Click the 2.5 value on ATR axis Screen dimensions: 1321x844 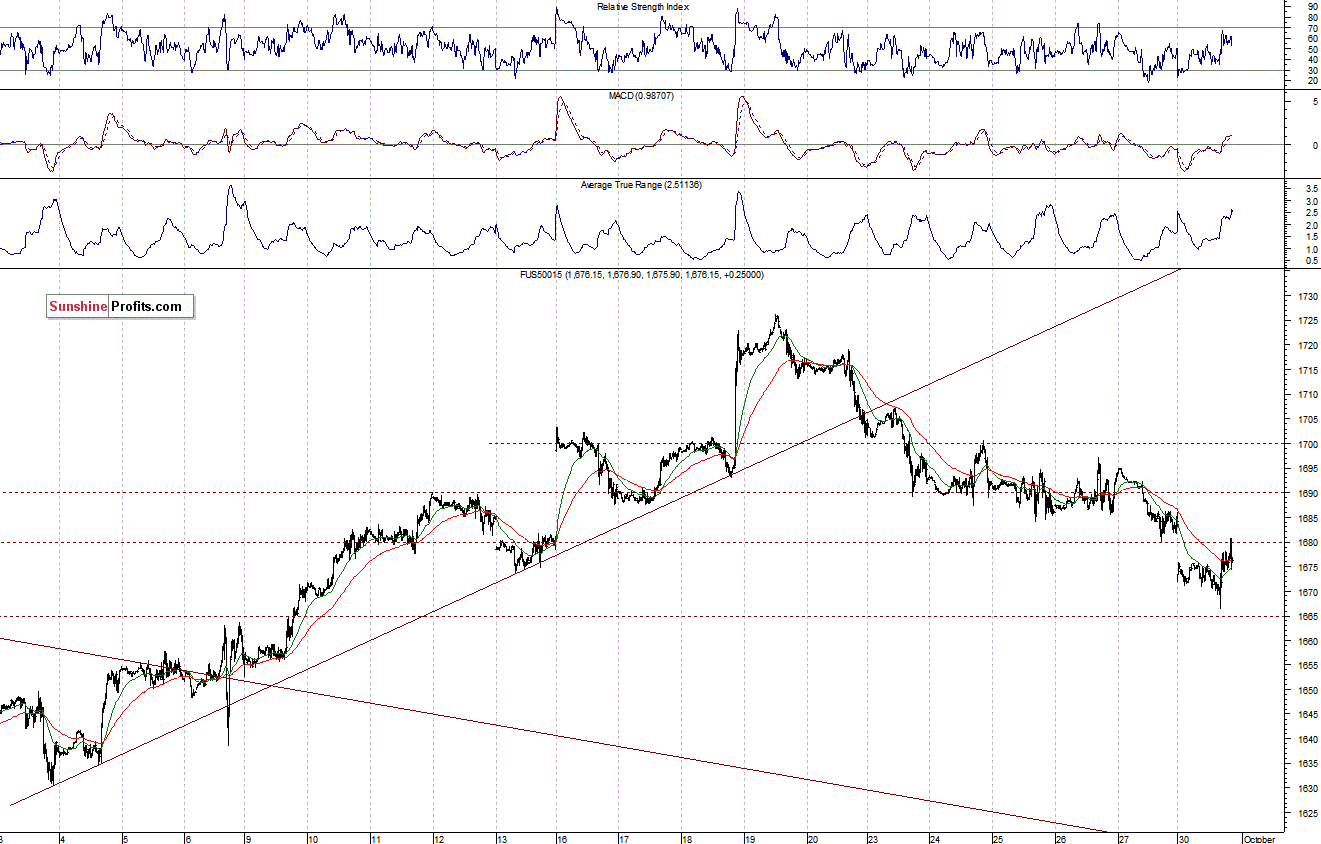tap(1311, 212)
